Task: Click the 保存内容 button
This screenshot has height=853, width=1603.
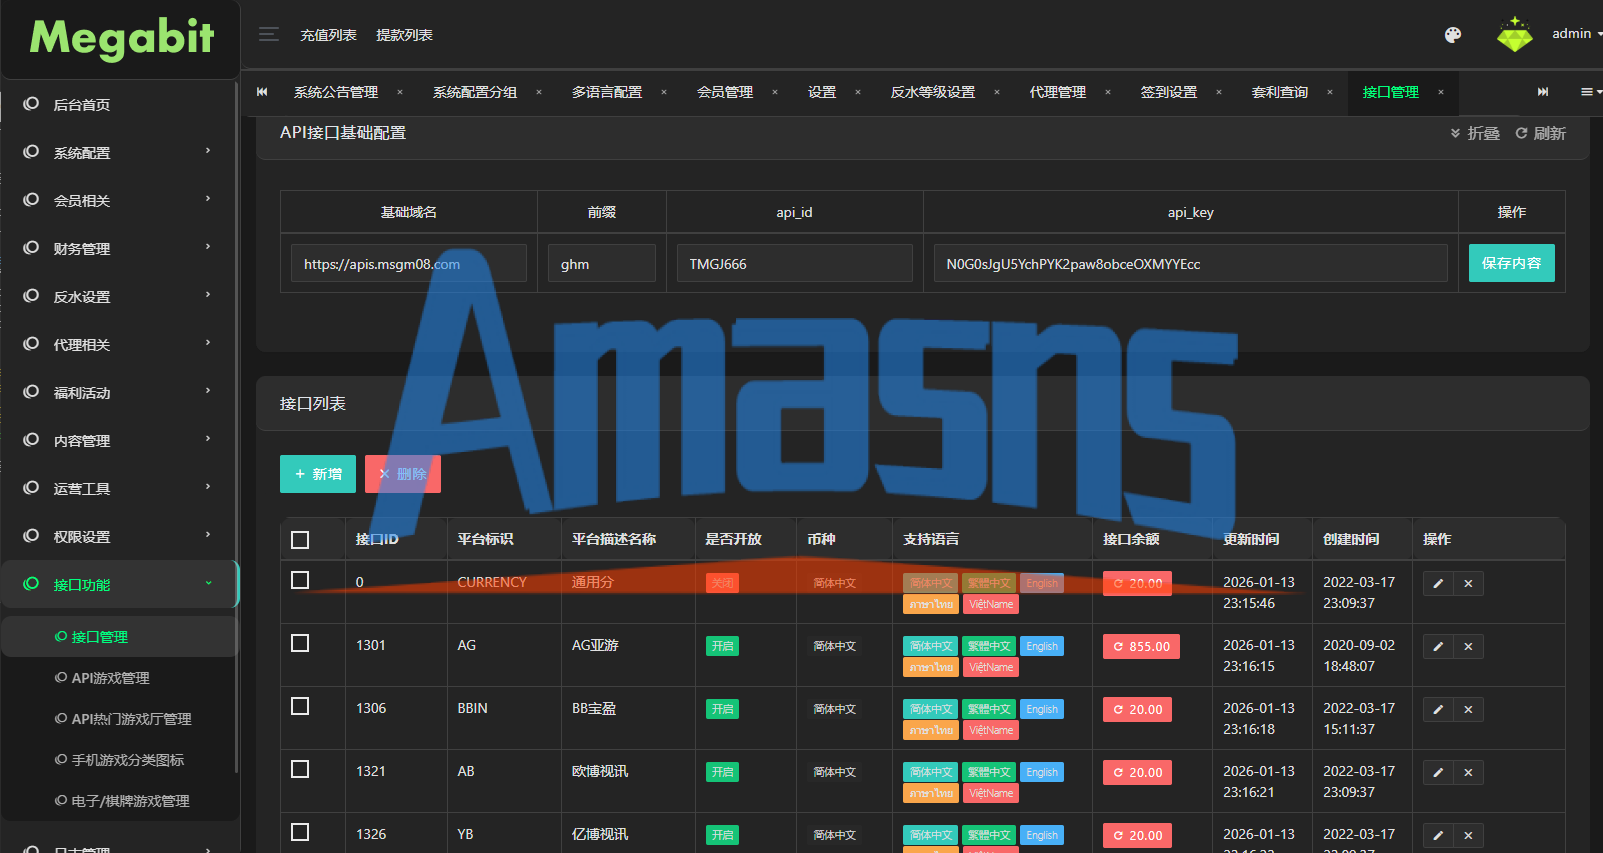Action: tap(1511, 263)
